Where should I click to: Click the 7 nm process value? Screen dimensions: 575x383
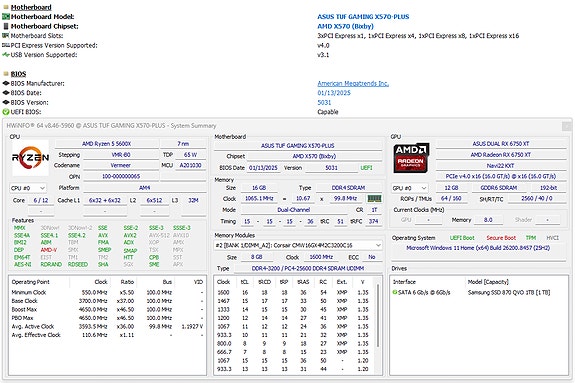(x=183, y=144)
